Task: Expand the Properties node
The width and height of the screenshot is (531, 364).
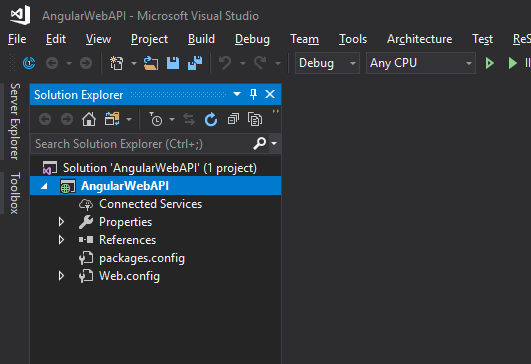Action: (61, 222)
